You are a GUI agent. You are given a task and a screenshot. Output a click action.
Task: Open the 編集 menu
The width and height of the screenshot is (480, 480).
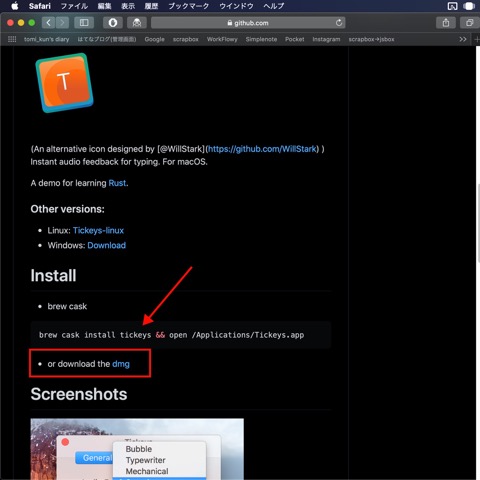(104, 6)
